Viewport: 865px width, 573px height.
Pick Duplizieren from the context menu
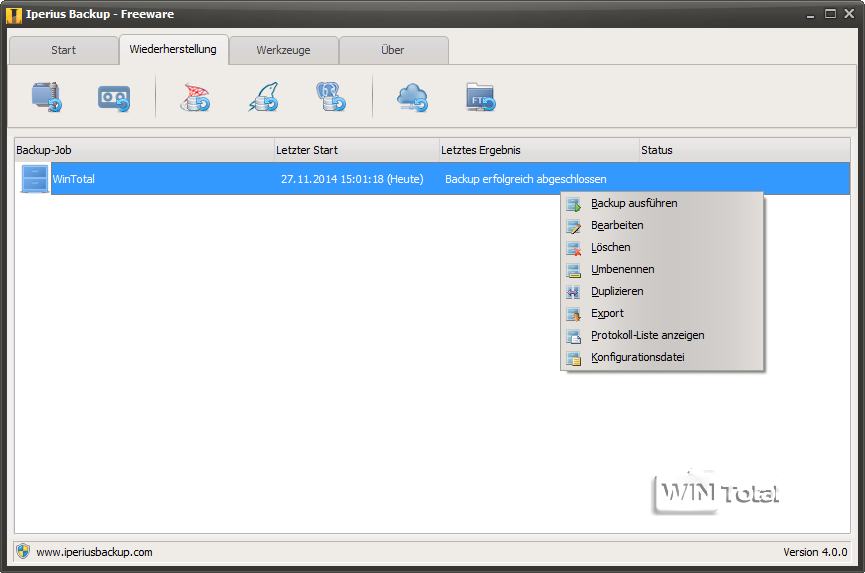click(662, 292)
